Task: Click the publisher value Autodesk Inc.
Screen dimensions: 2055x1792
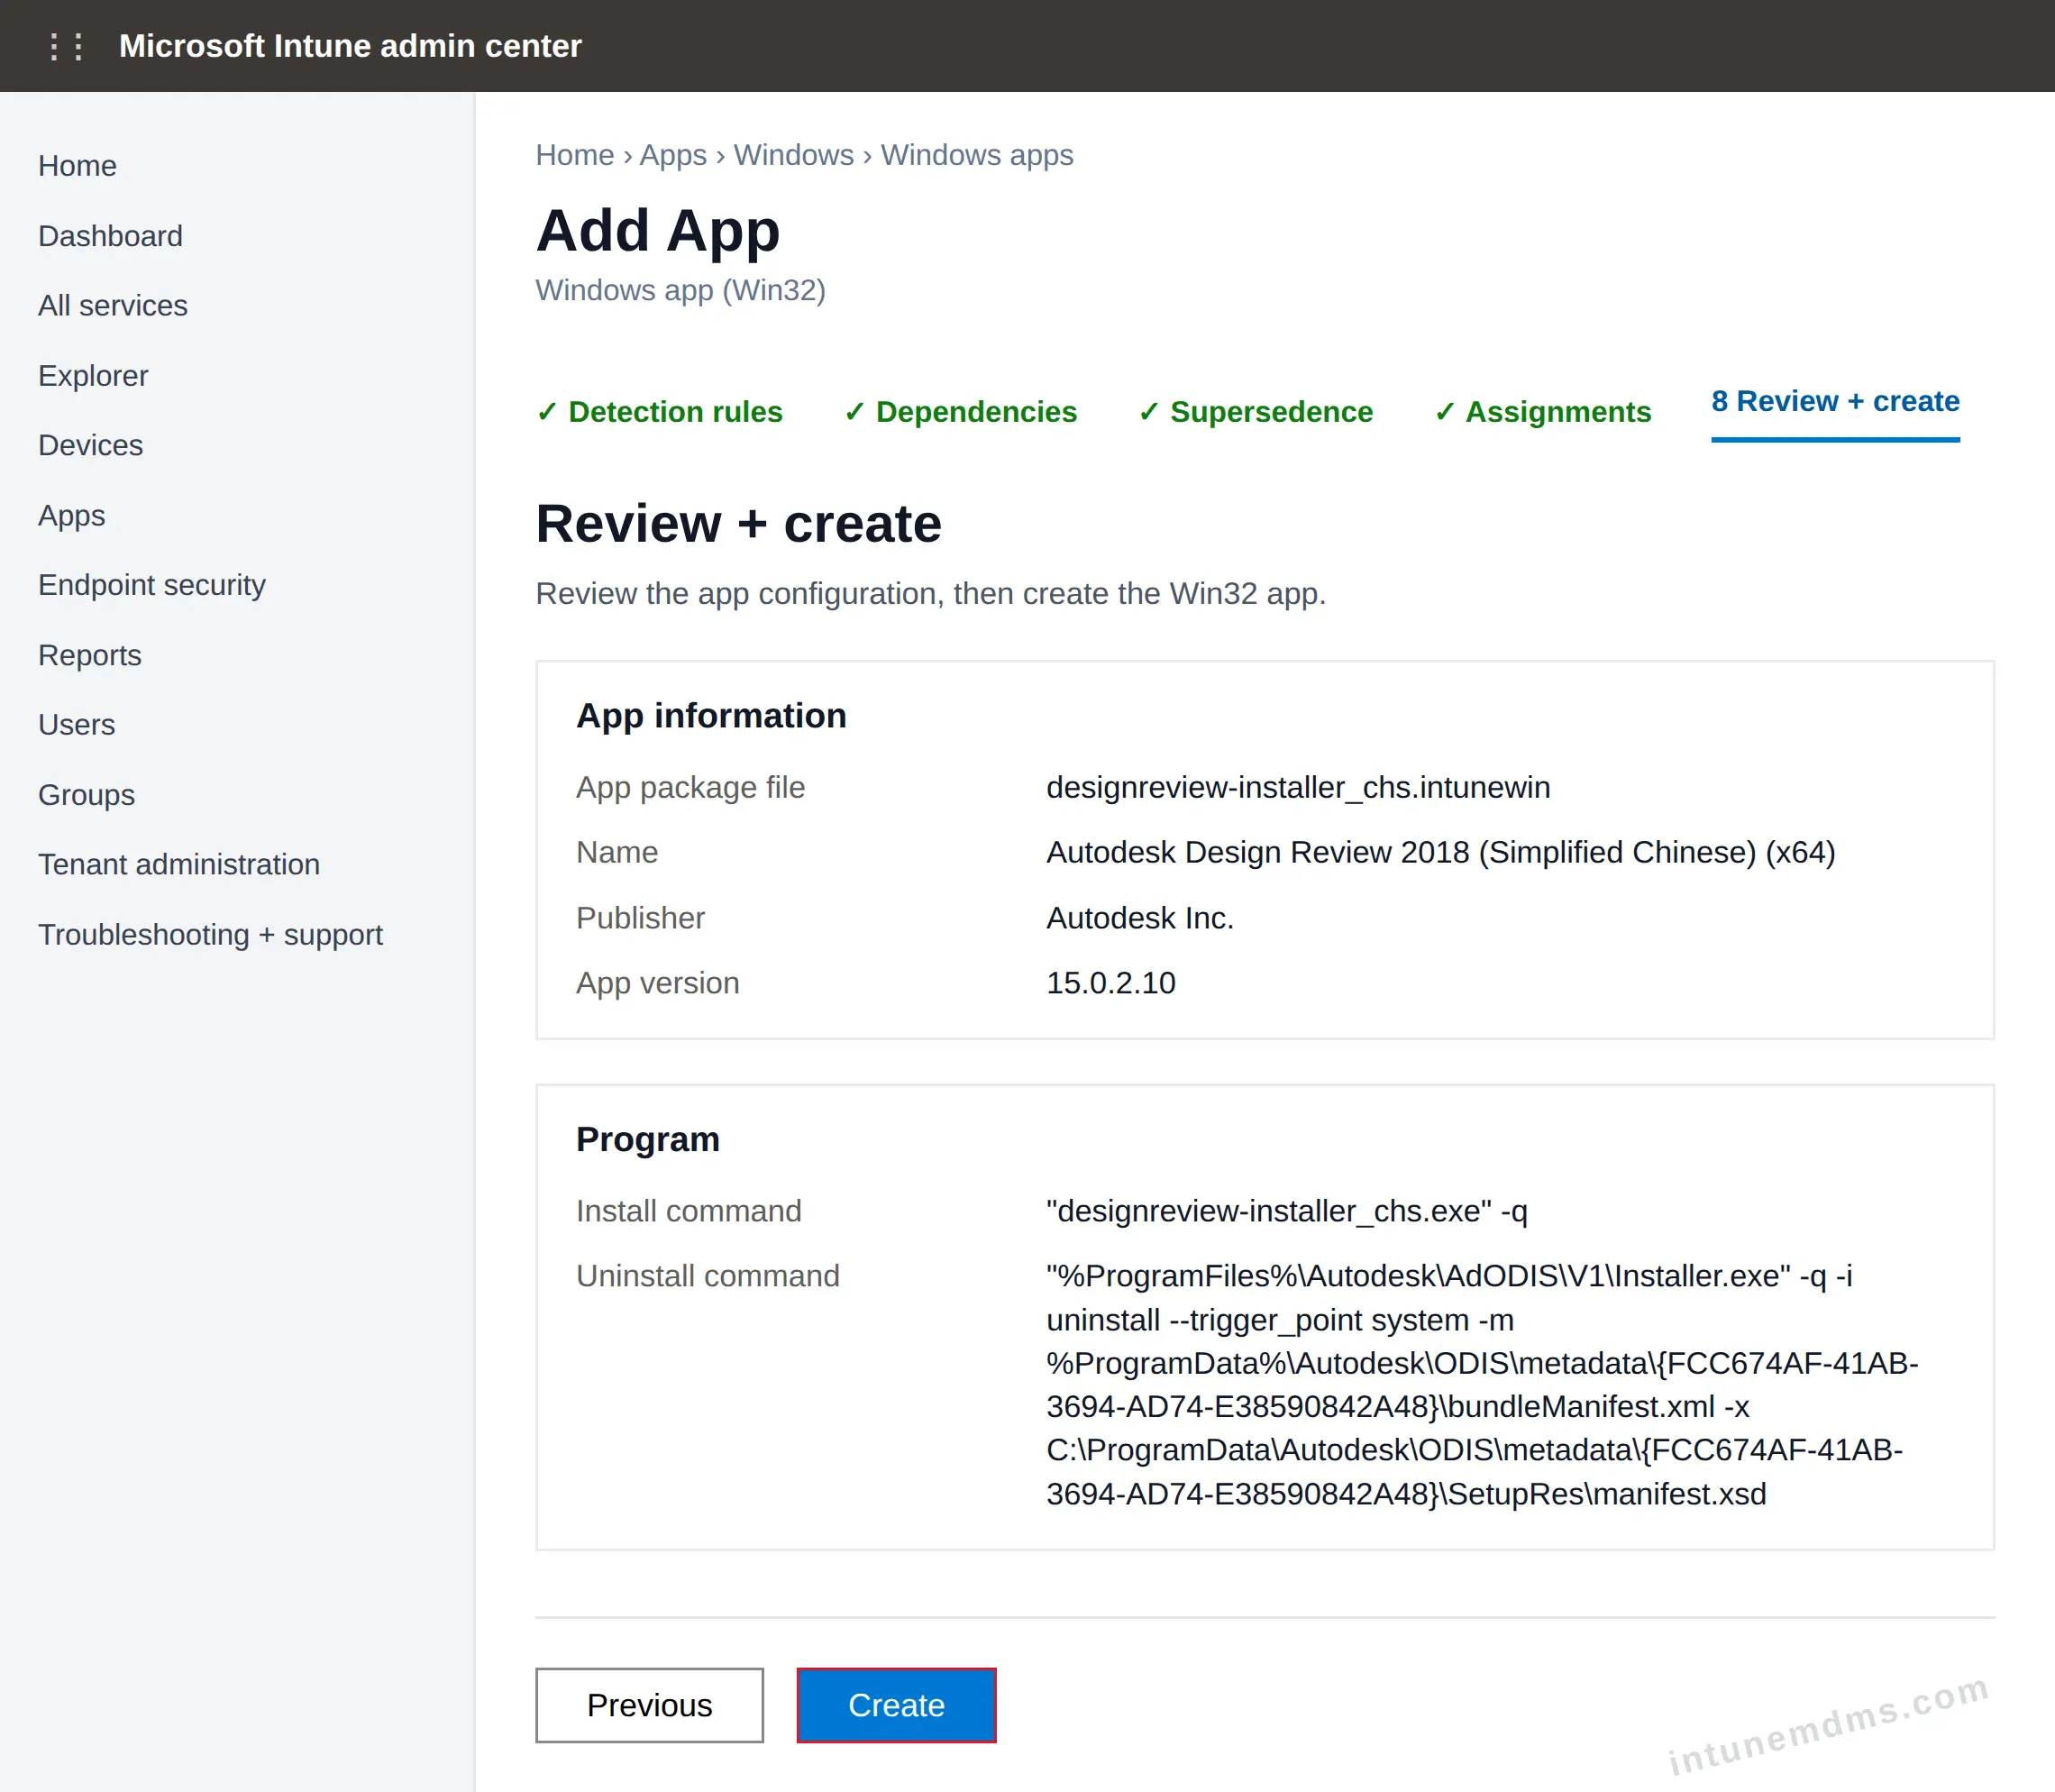Action: click(1140, 918)
